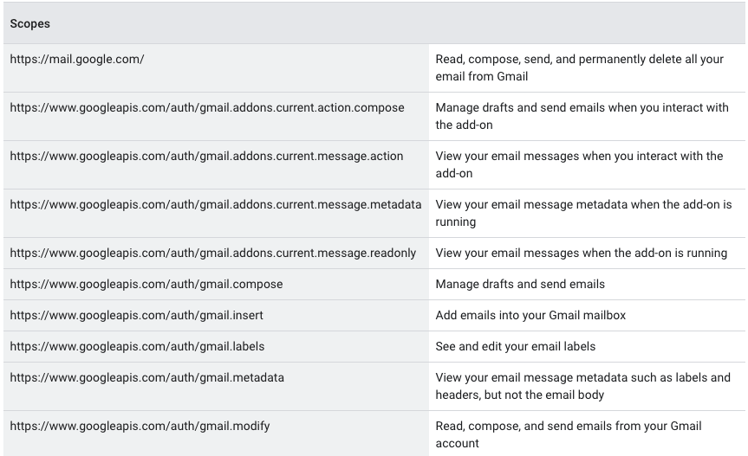Image resolution: width=748 pixels, height=456 pixels.
Task: Click the auth/gmail.modify scope URL
Action: [140, 426]
